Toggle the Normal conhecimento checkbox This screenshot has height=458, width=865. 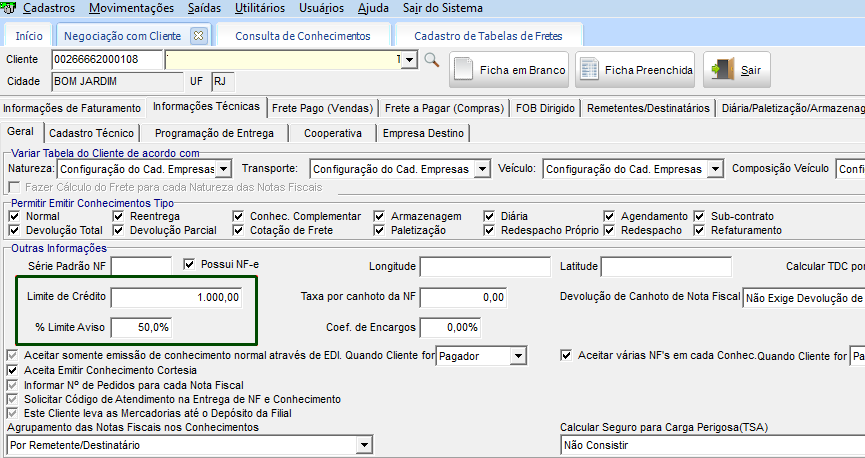pos(14,216)
